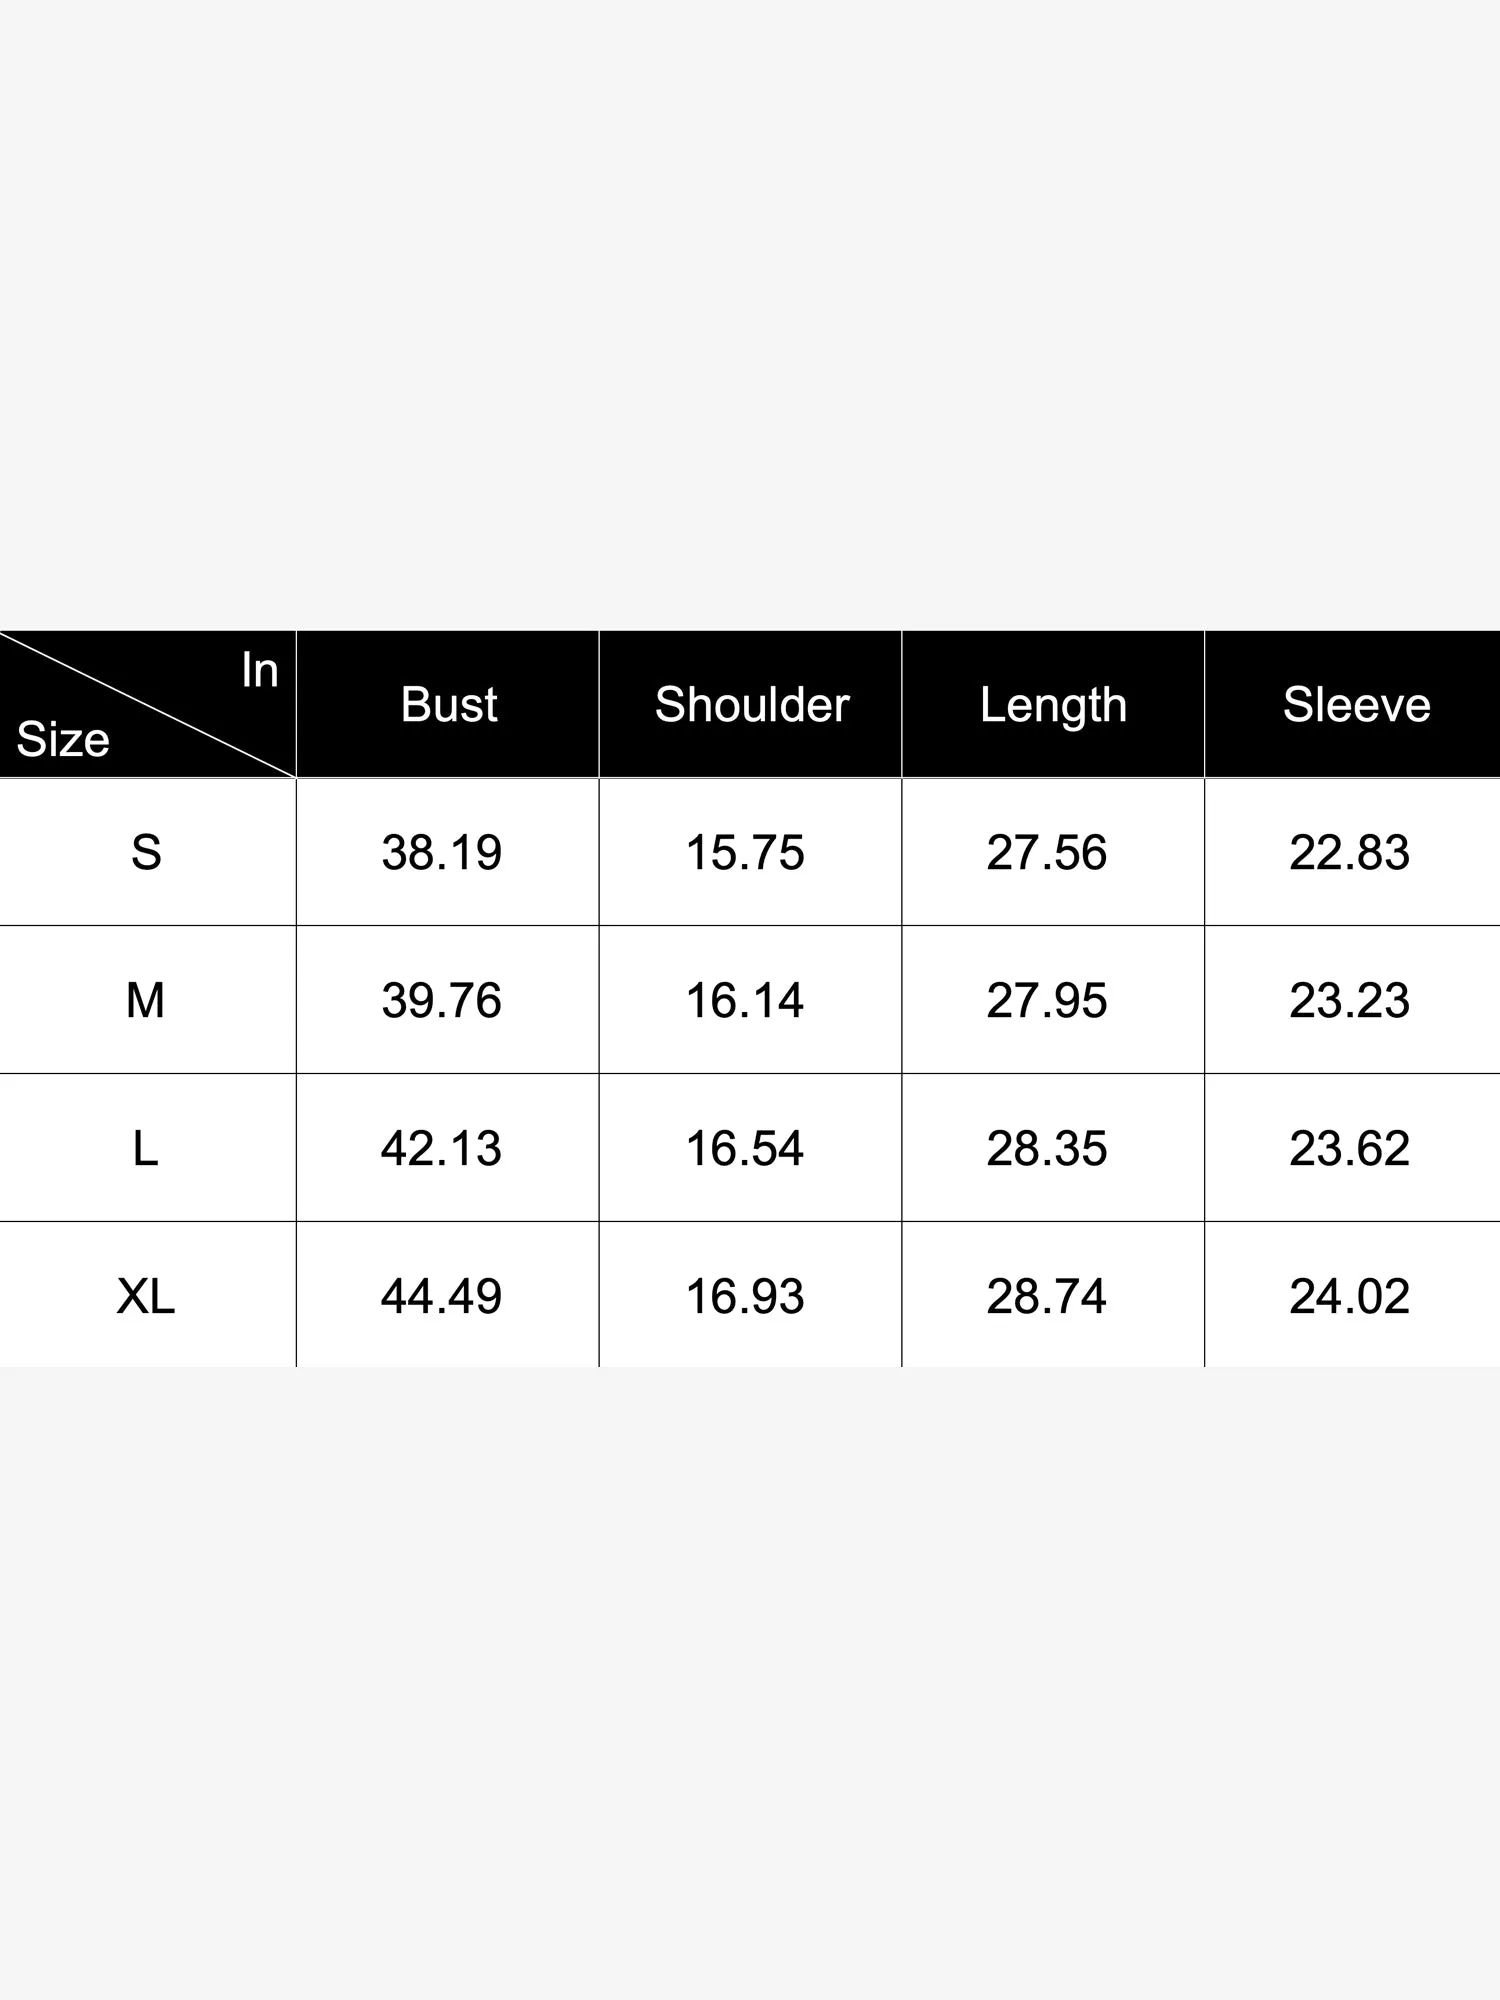Select the 15.75 shoulder measurement
The height and width of the screenshot is (2000, 1500).
[x=745, y=853]
